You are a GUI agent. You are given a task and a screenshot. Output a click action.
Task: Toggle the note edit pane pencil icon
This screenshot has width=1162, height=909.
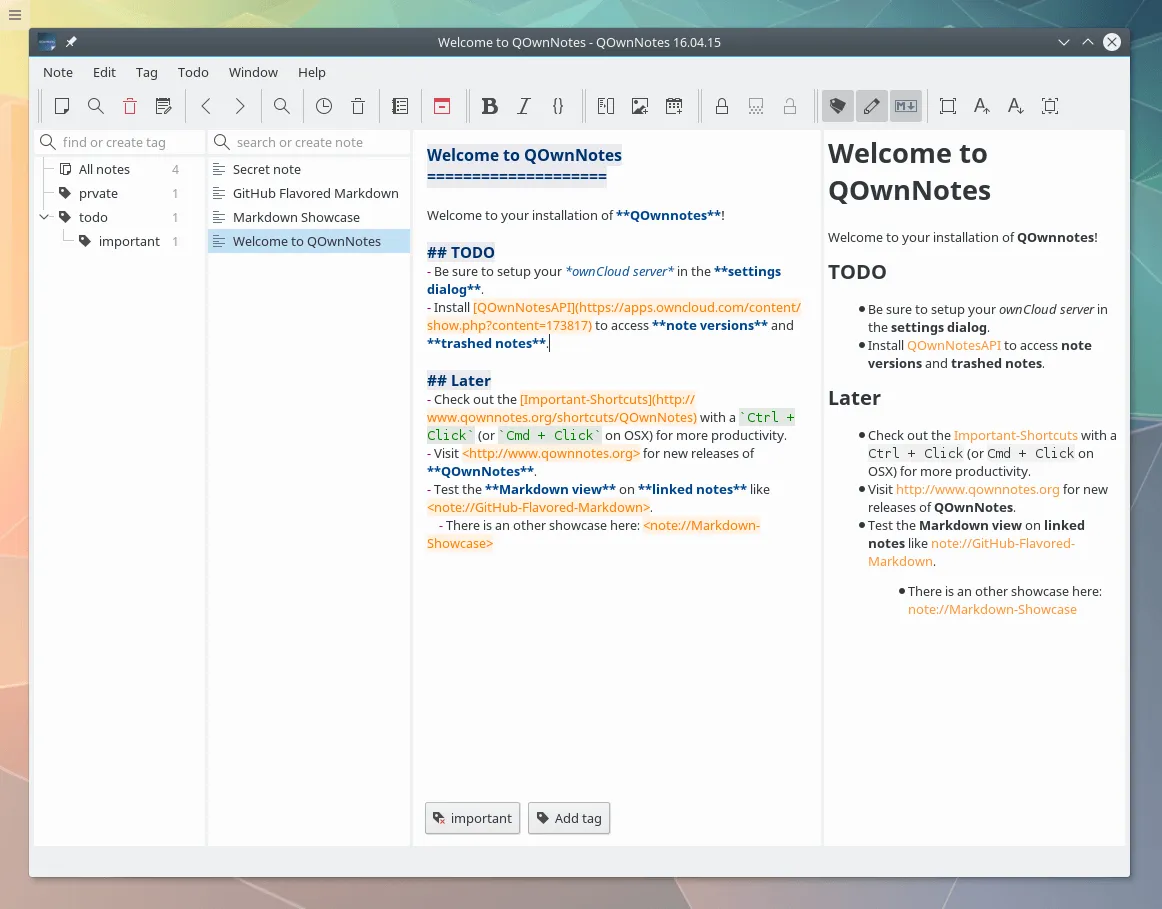point(871,106)
